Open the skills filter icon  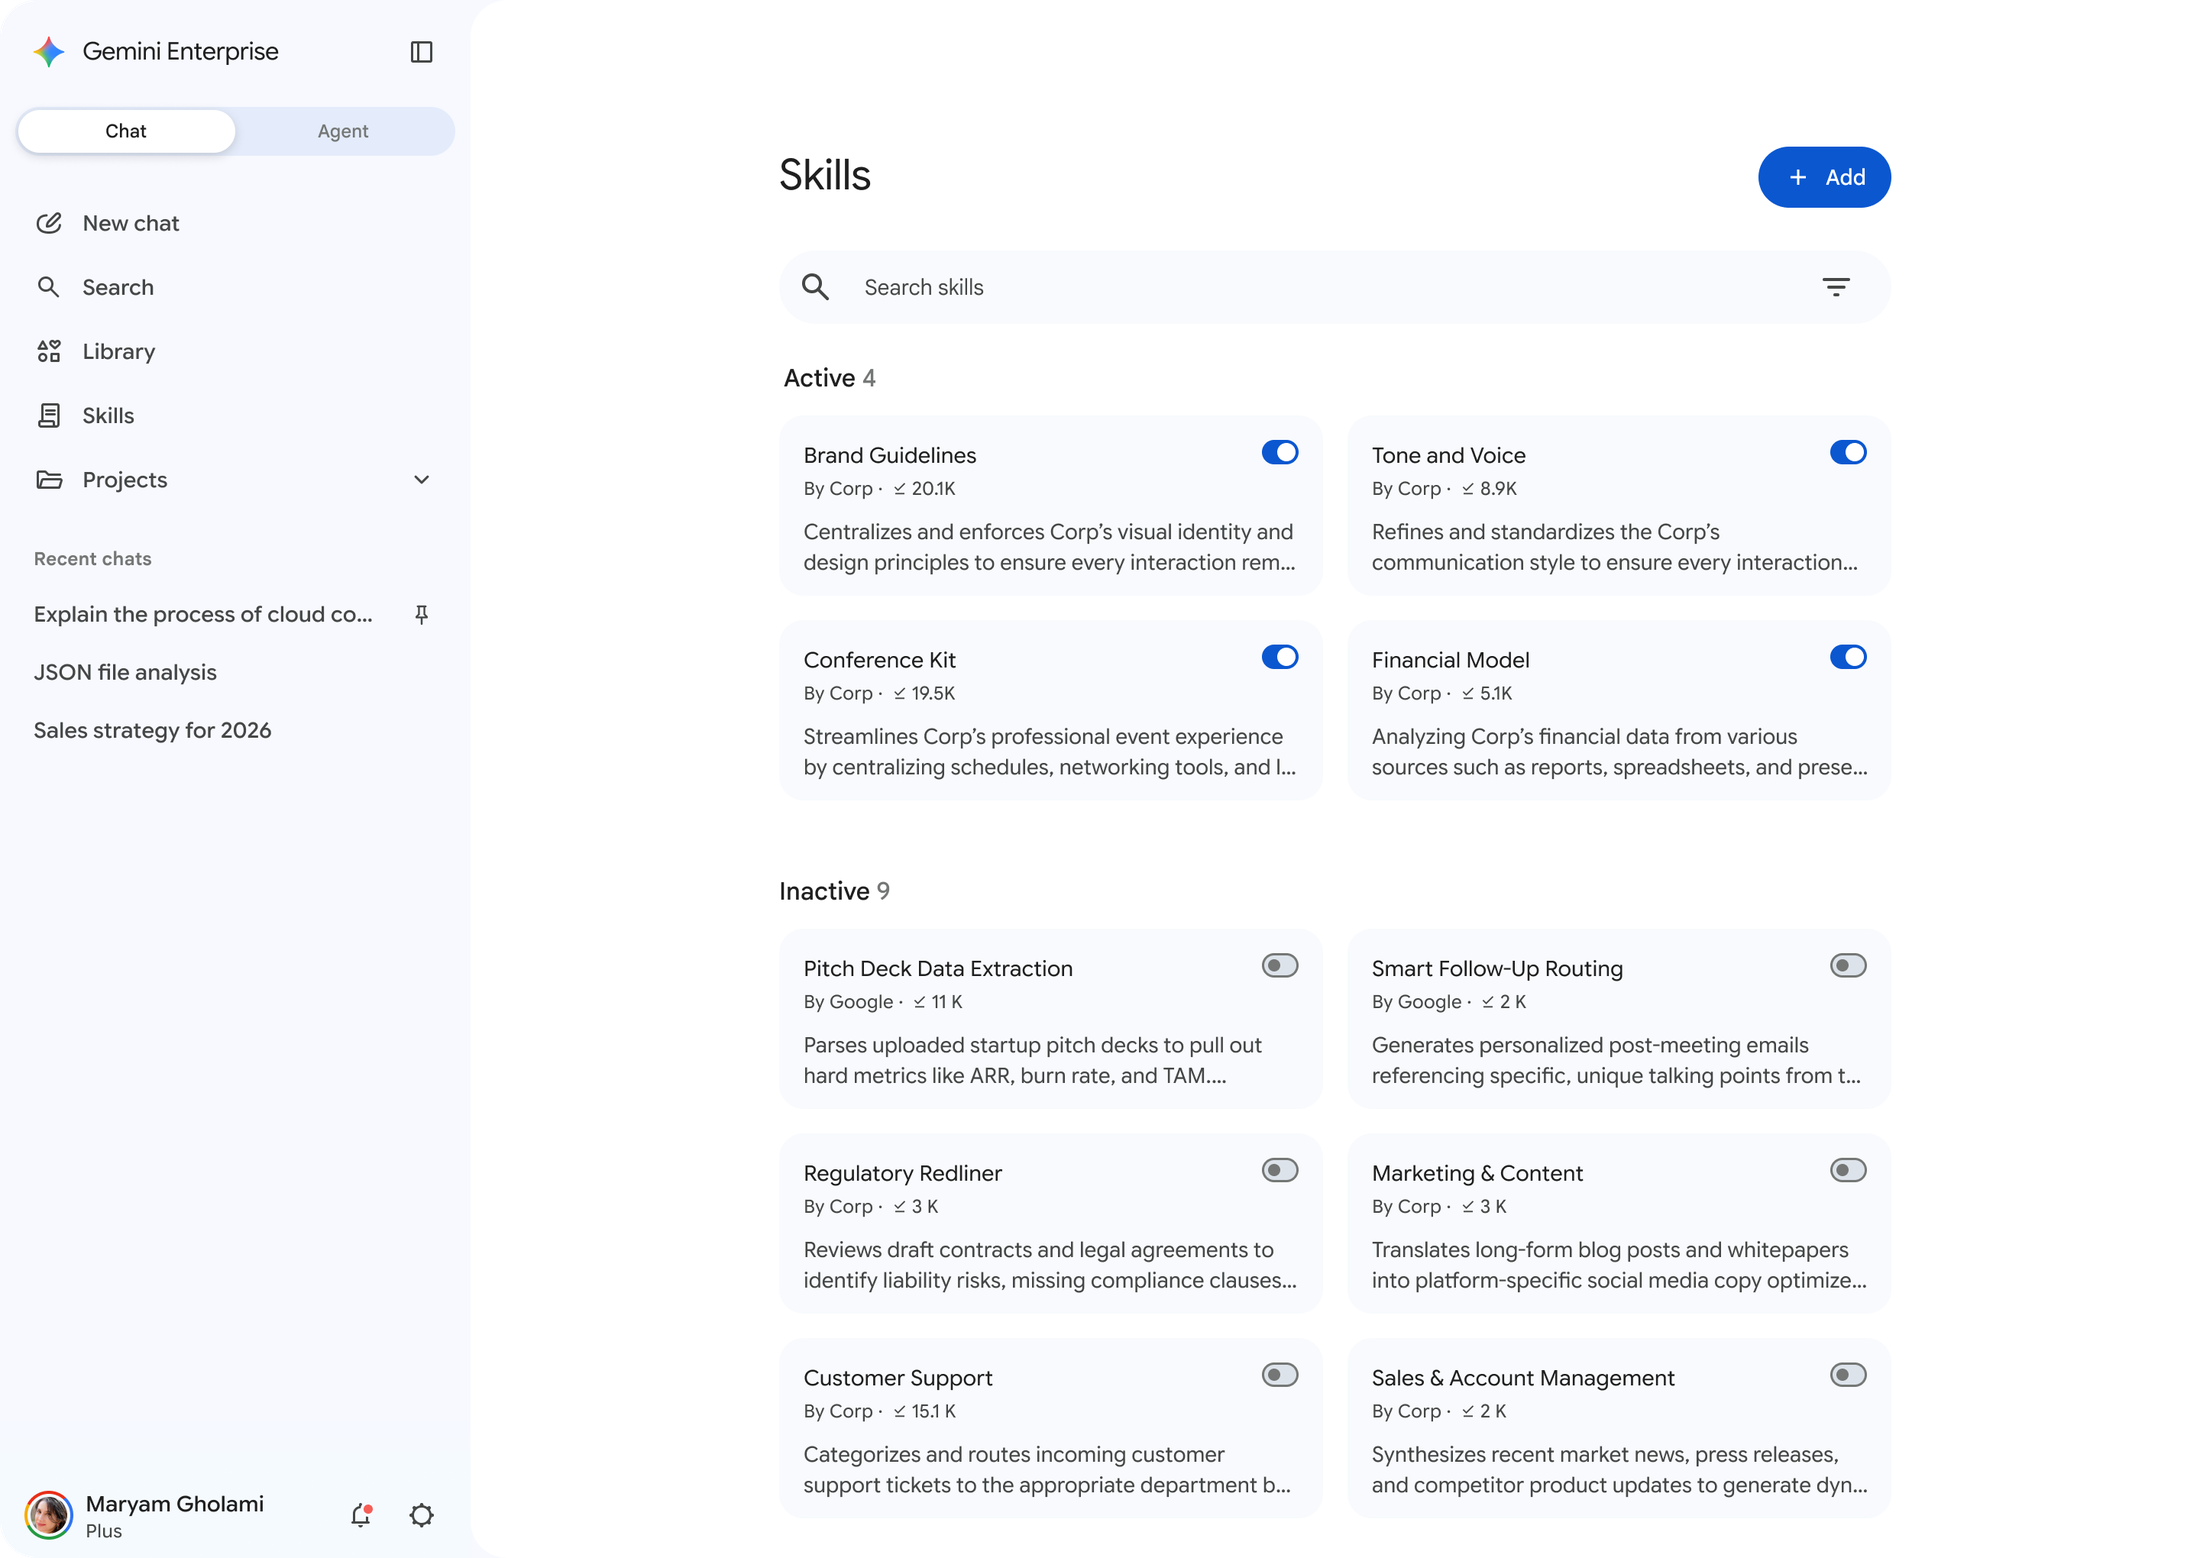[1835, 287]
